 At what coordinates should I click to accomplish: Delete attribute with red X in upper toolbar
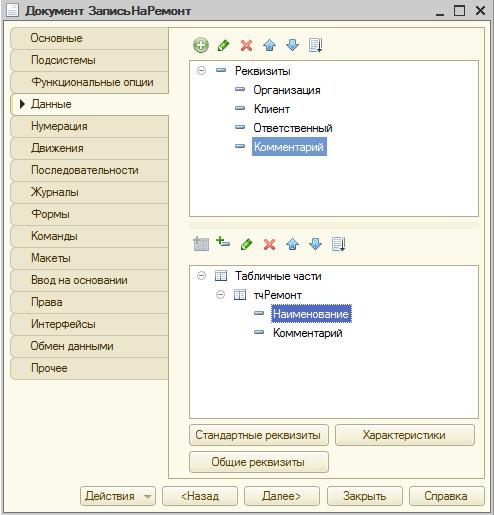coord(246,45)
